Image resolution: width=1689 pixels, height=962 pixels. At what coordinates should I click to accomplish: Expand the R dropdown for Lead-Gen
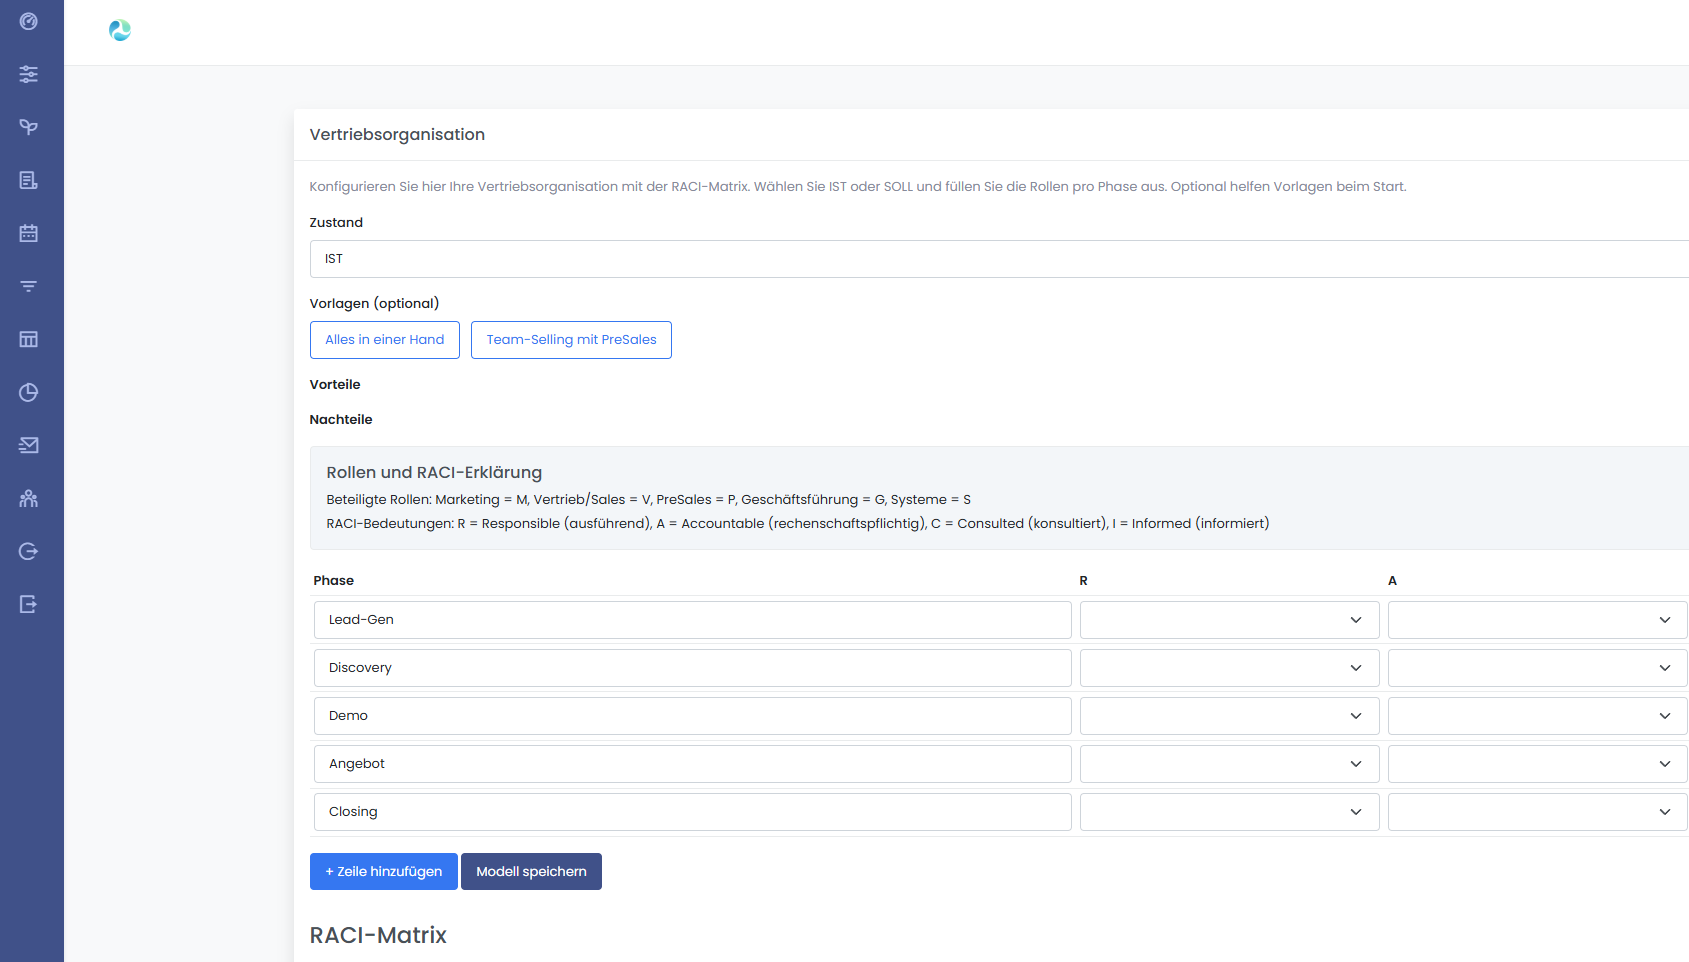[1229, 620]
